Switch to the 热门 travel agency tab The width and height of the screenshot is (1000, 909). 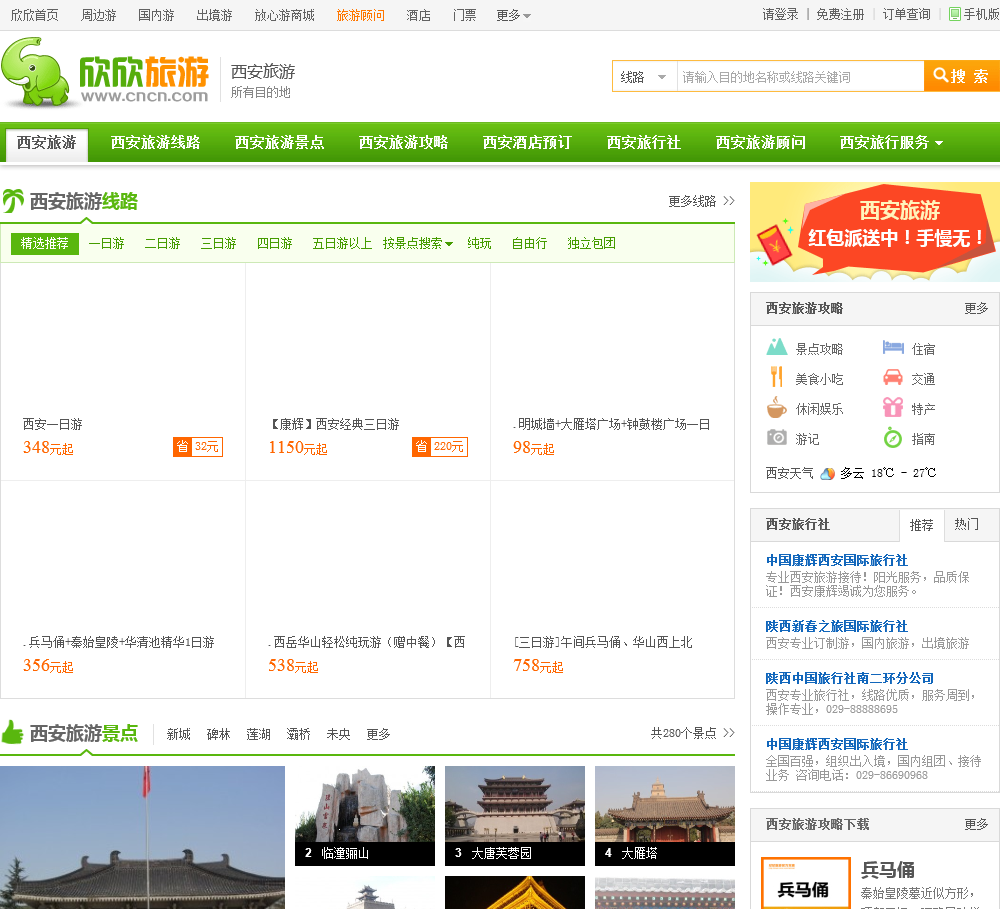(967, 524)
